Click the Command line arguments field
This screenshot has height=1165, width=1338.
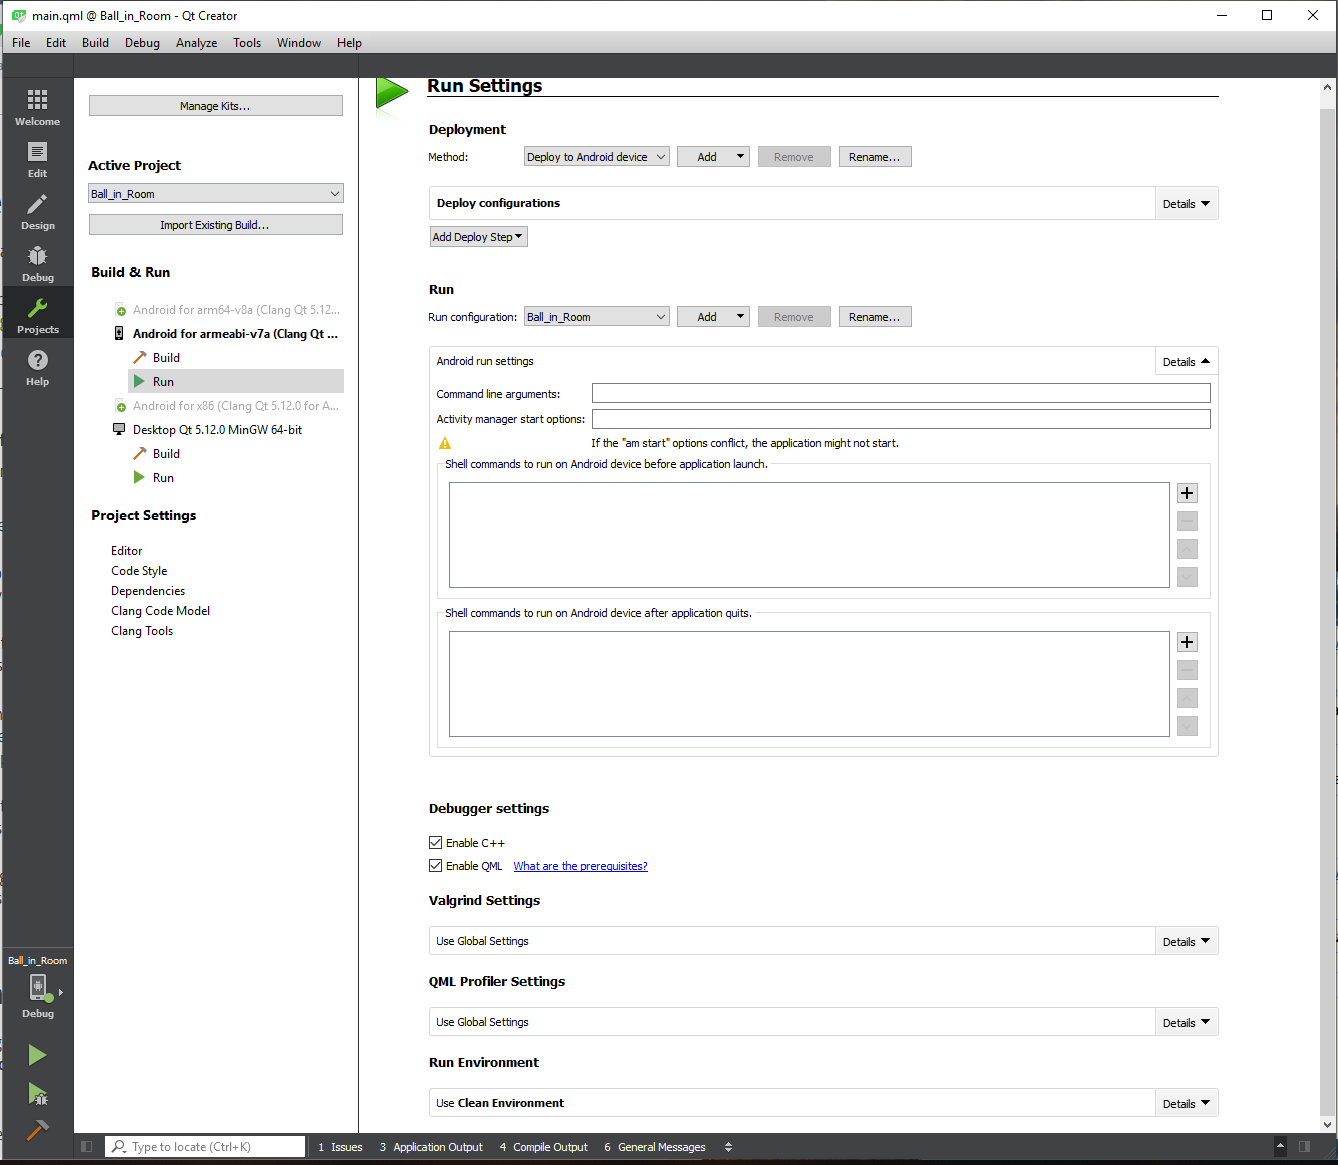pyautogui.click(x=900, y=394)
